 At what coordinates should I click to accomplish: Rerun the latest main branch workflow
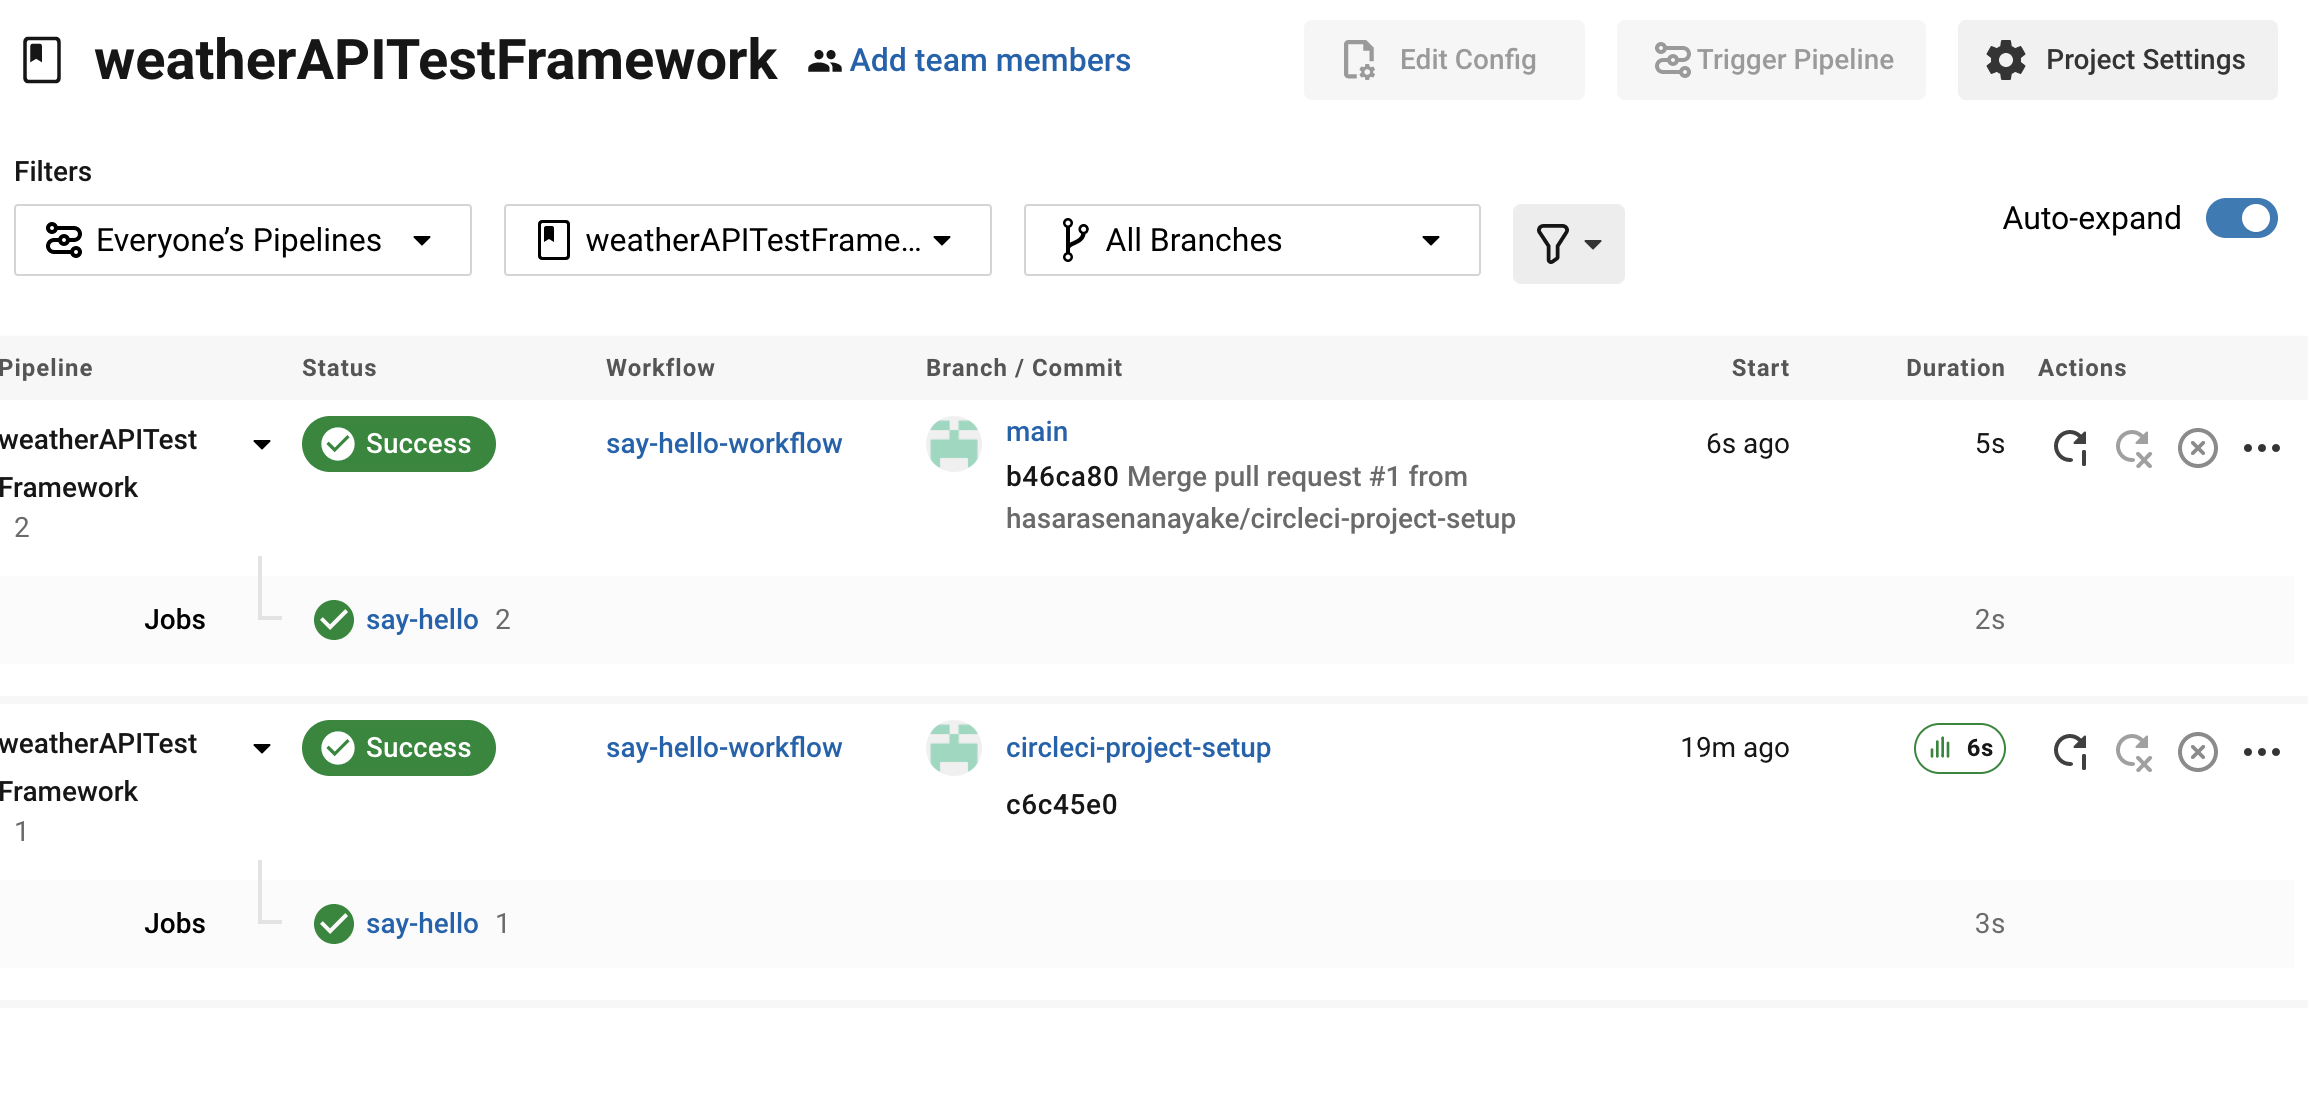2070,448
